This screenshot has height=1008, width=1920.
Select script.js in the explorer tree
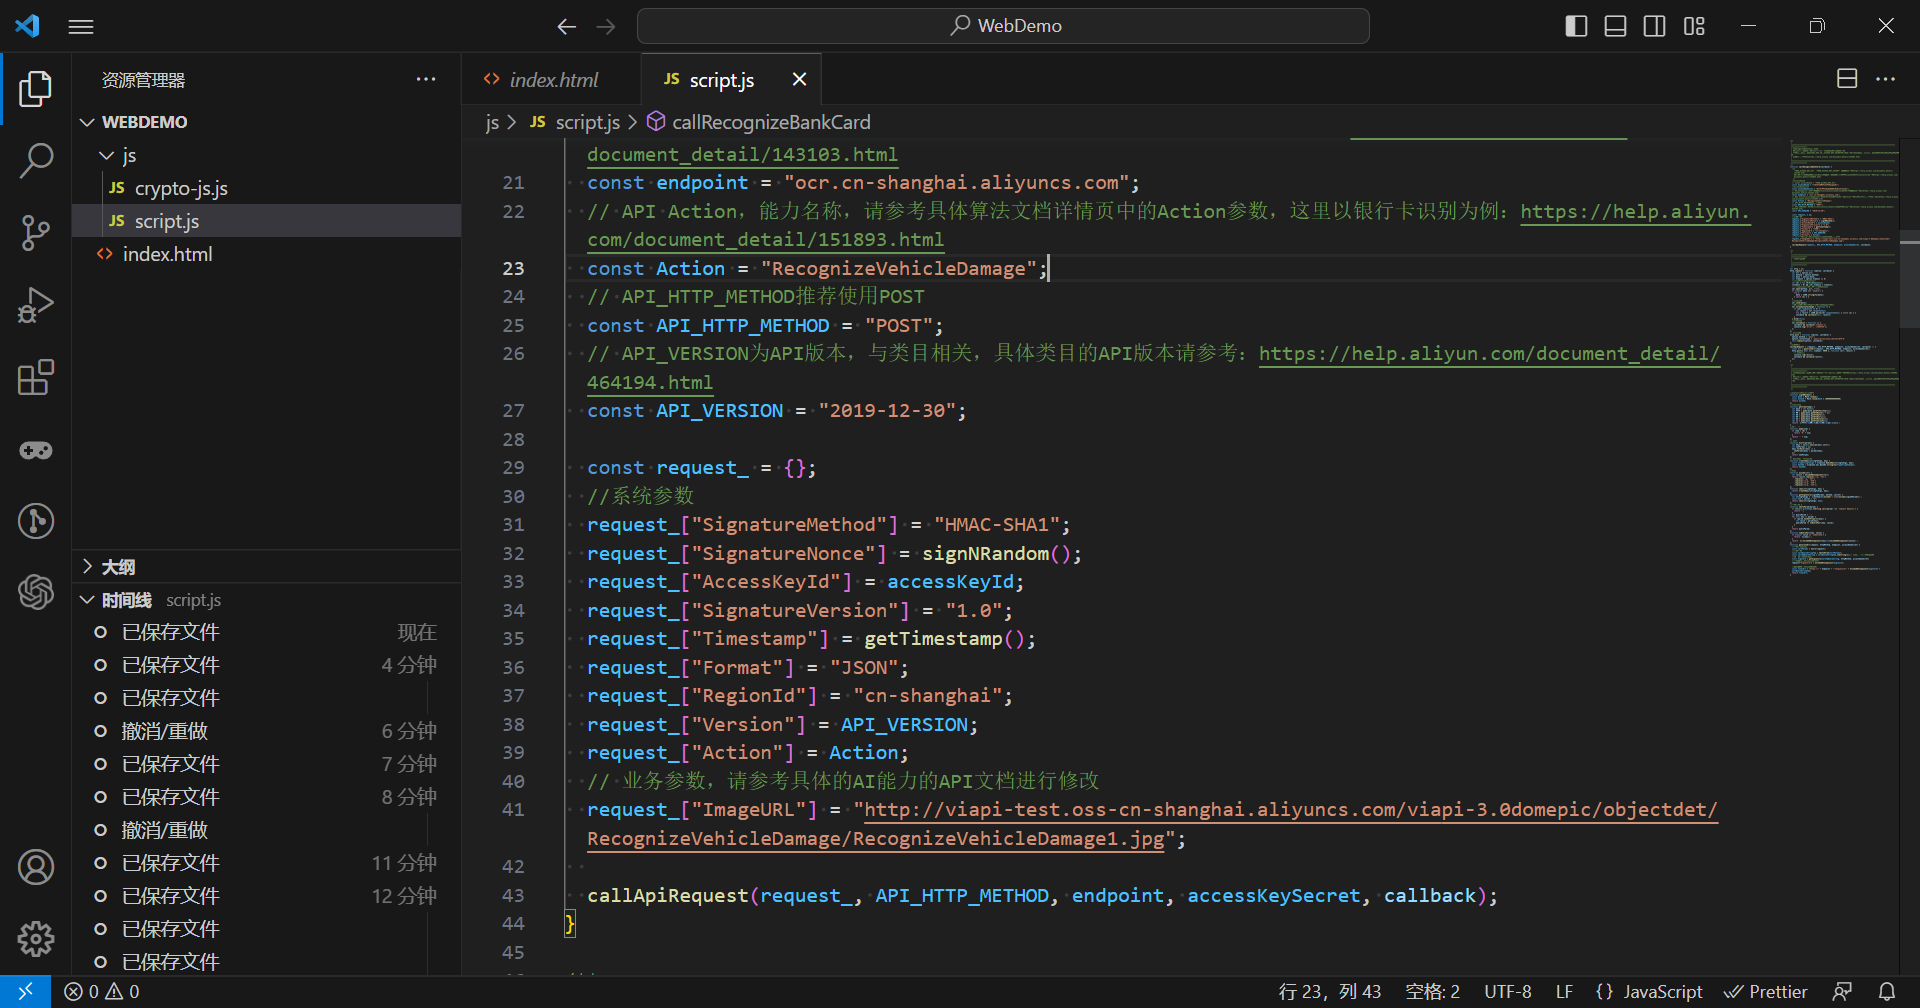pos(266,221)
